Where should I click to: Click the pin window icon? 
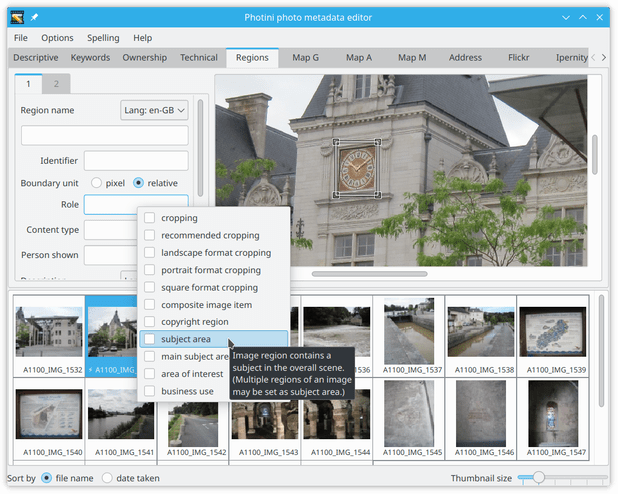coord(34,17)
